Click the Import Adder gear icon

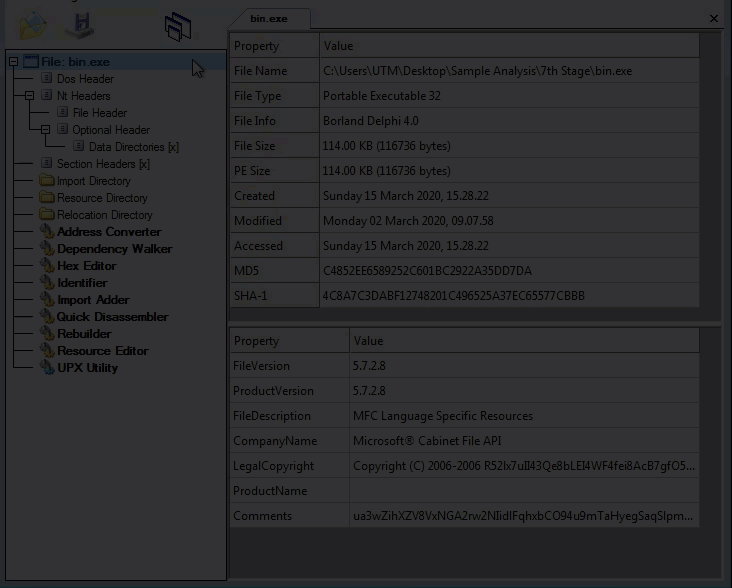47,299
